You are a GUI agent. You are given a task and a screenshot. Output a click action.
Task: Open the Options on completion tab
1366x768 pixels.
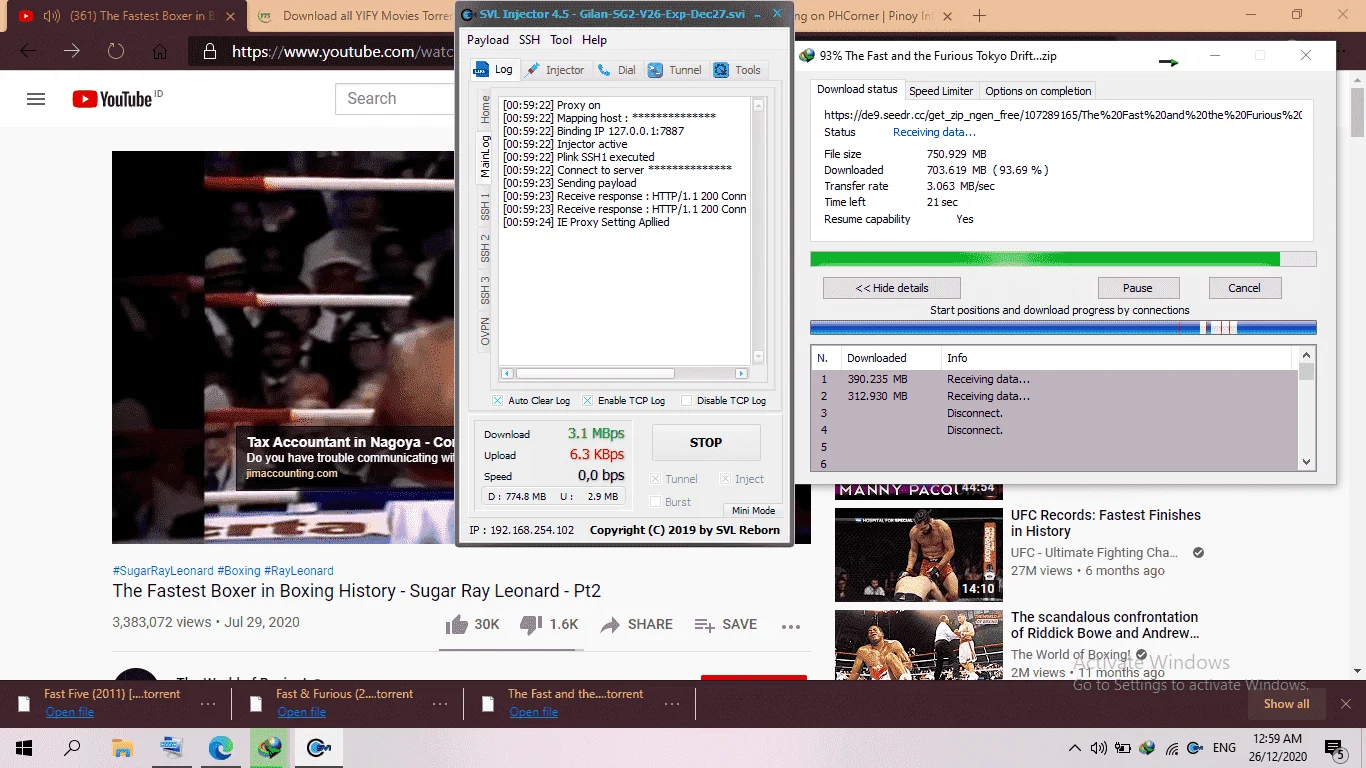click(x=1038, y=91)
